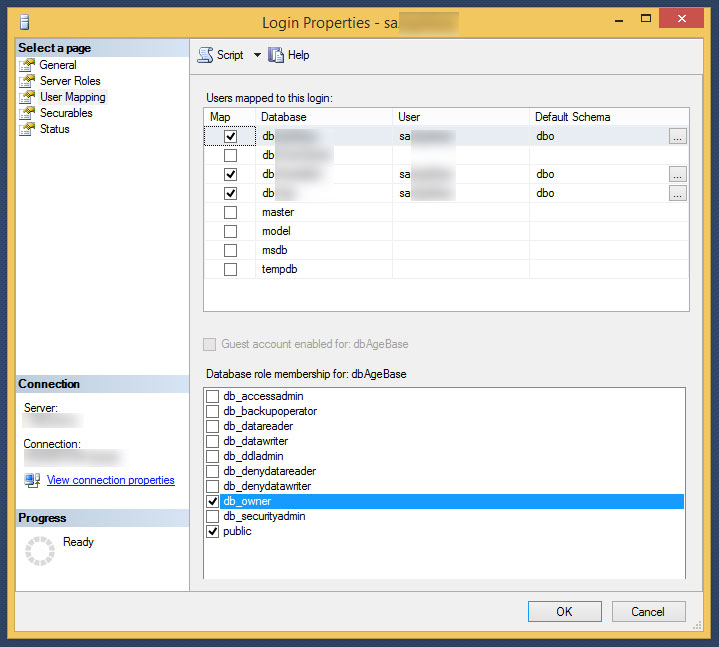The height and width of the screenshot is (647, 719).
Task: Select the master database row text
Action: coord(278,212)
